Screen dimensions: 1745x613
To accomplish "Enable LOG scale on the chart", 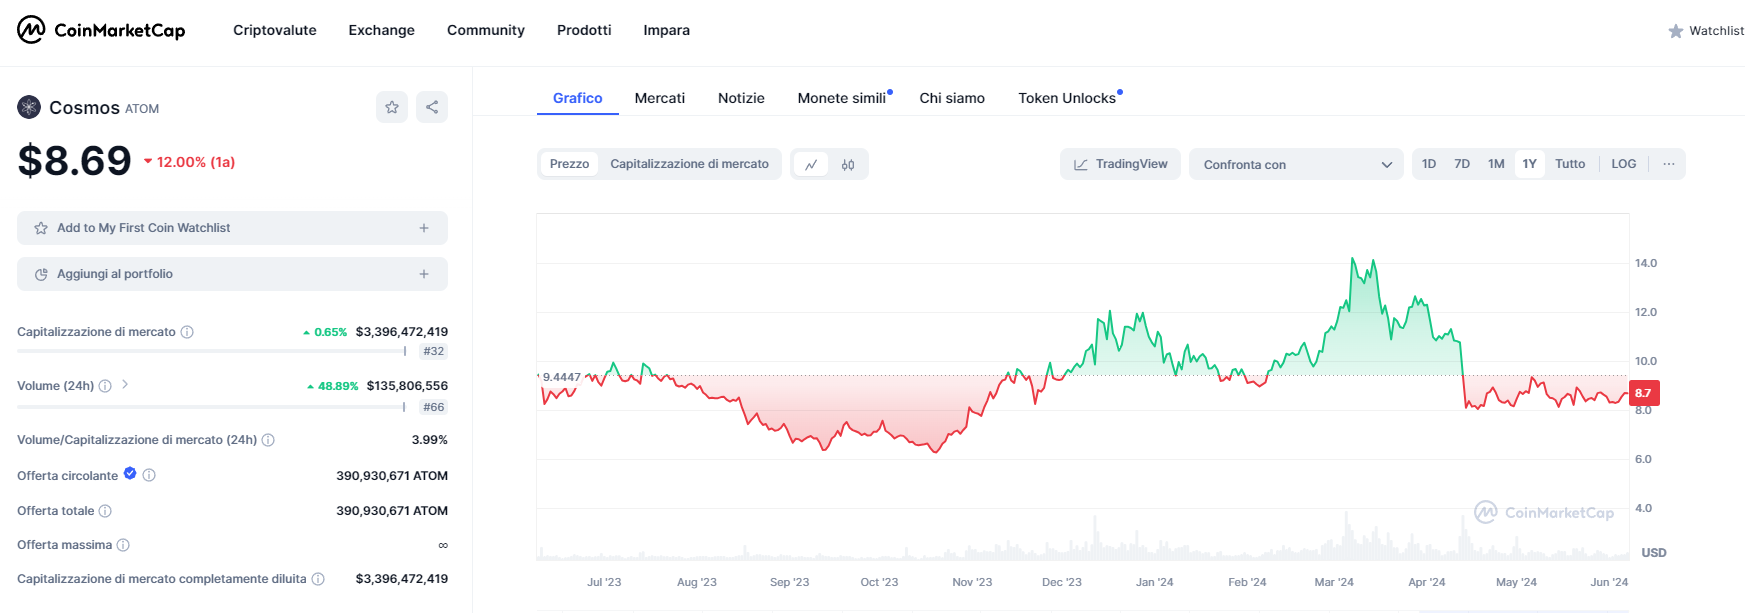I will 1623,164.
